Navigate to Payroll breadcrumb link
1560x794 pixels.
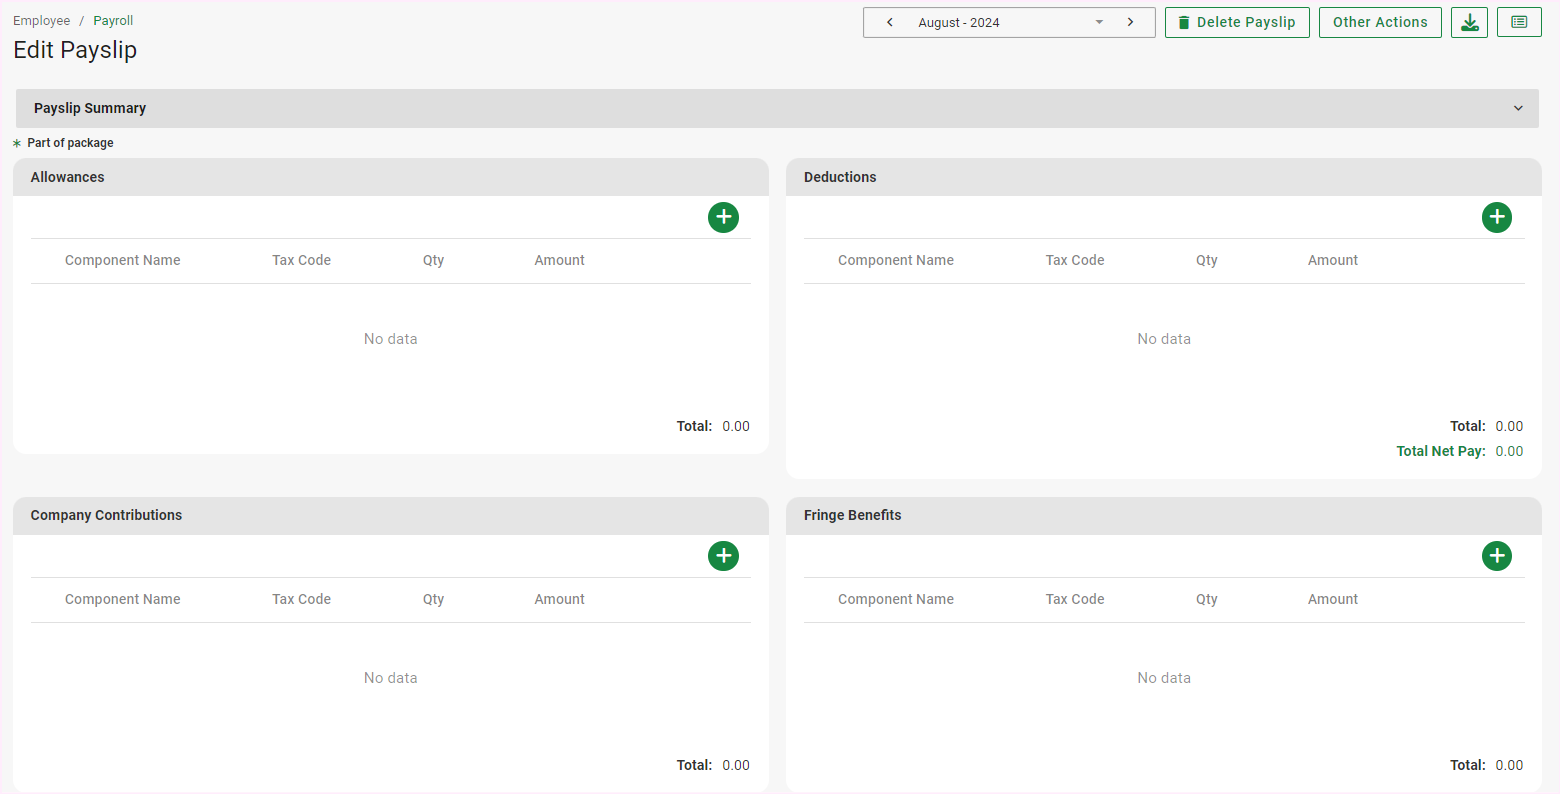113,20
